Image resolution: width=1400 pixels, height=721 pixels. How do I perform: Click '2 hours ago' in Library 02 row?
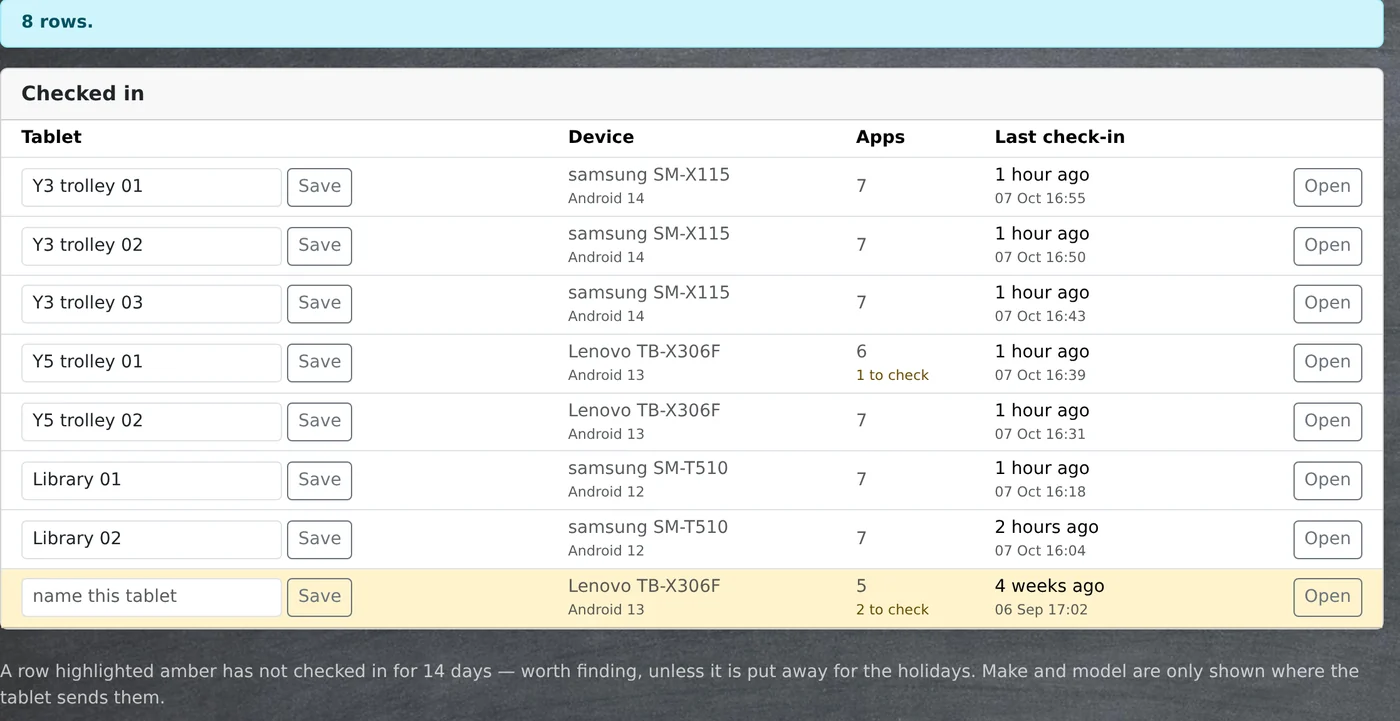click(1046, 528)
